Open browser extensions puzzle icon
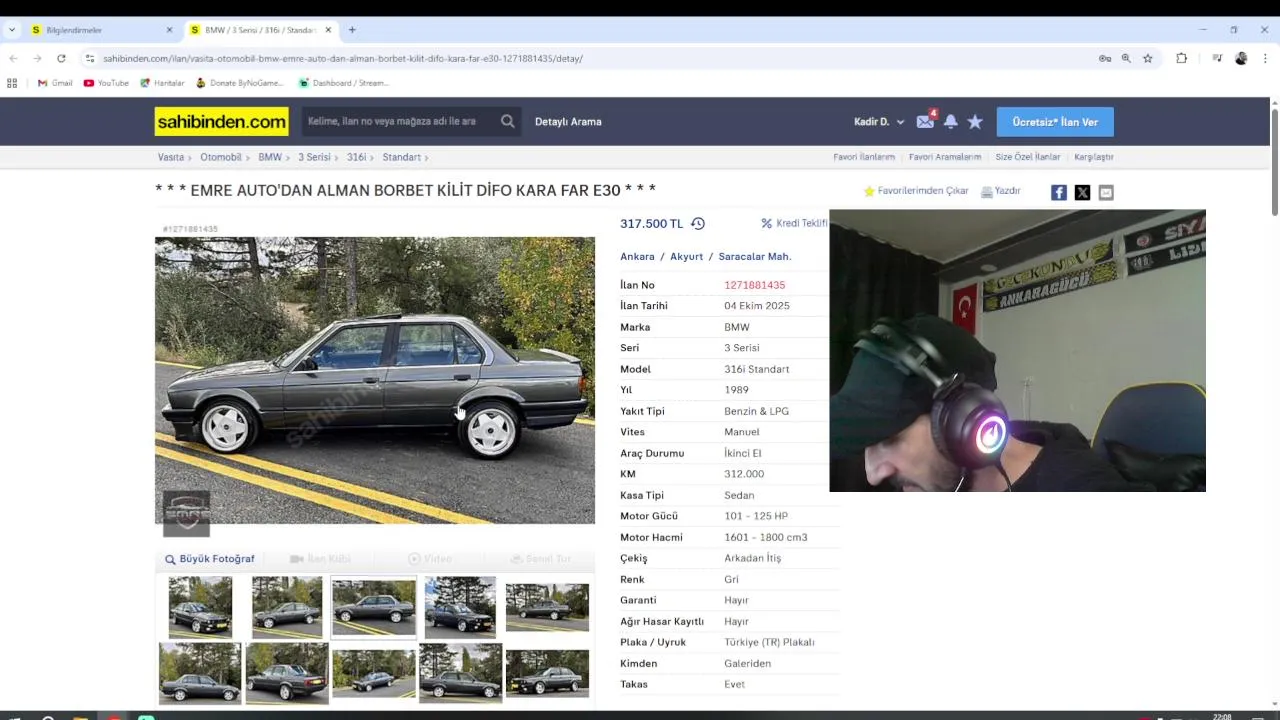Viewport: 1280px width, 720px height. coord(1181,58)
